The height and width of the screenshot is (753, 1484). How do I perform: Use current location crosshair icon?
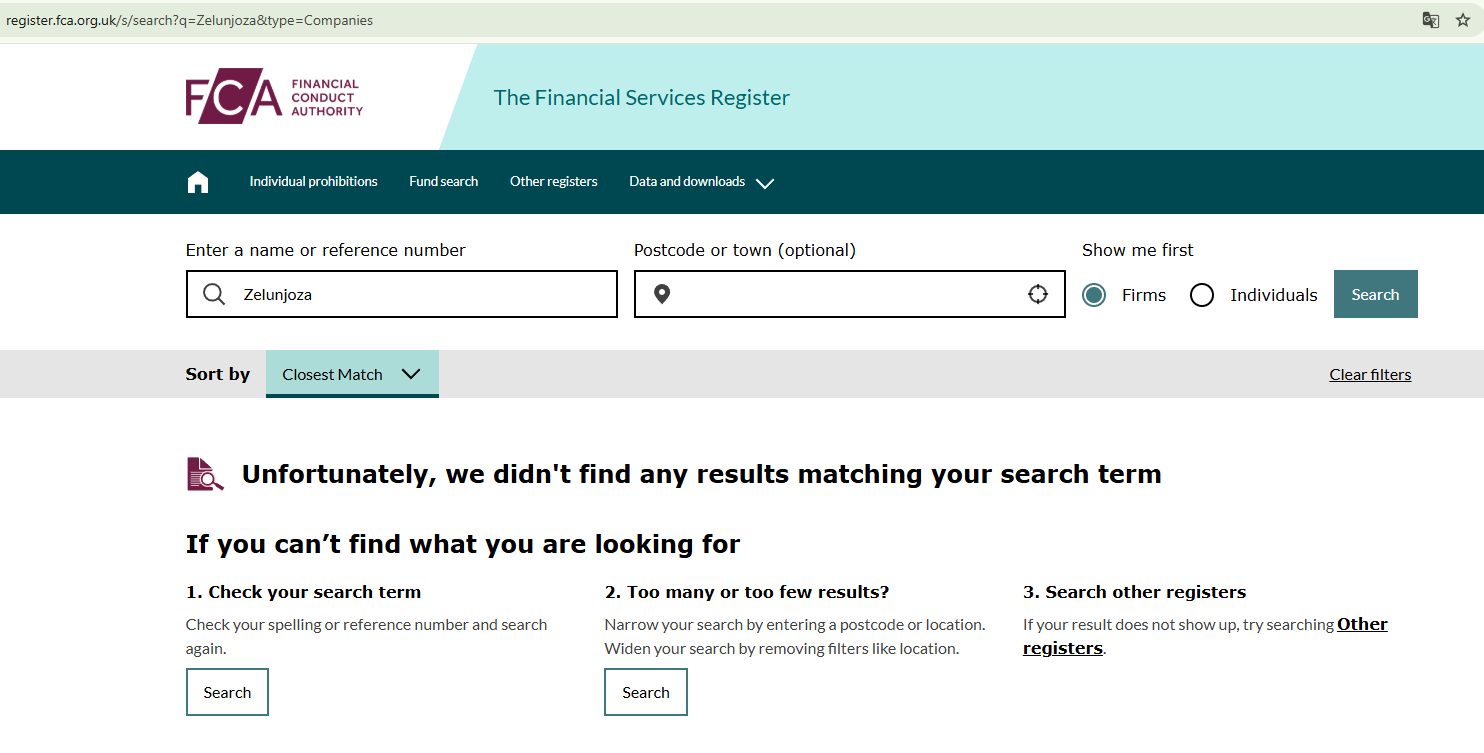tap(1038, 295)
